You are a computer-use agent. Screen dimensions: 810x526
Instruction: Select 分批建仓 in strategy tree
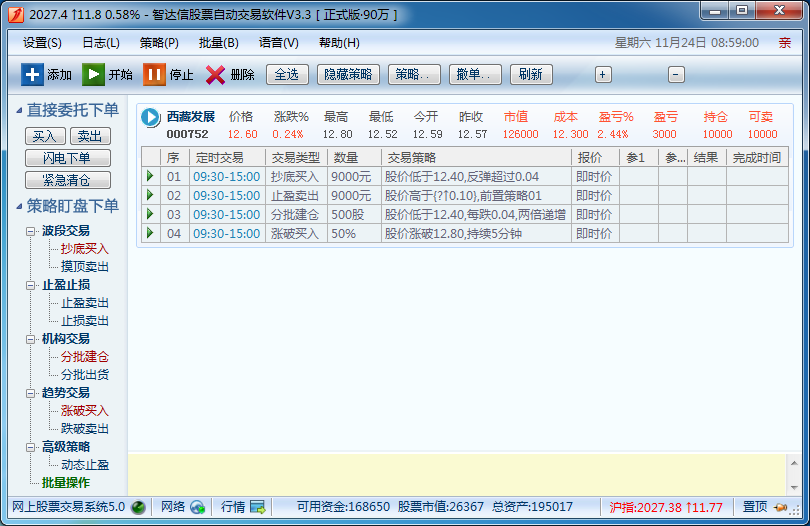[85, 357]
